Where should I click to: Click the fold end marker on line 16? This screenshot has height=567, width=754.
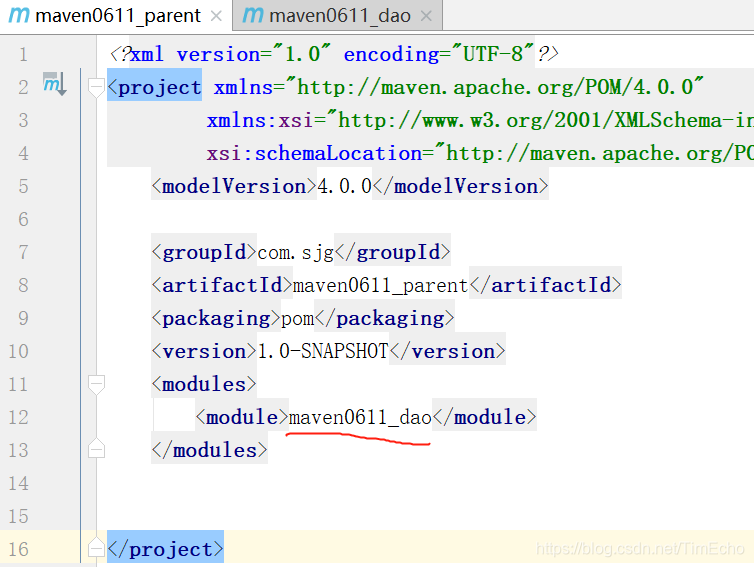[97, 547]
